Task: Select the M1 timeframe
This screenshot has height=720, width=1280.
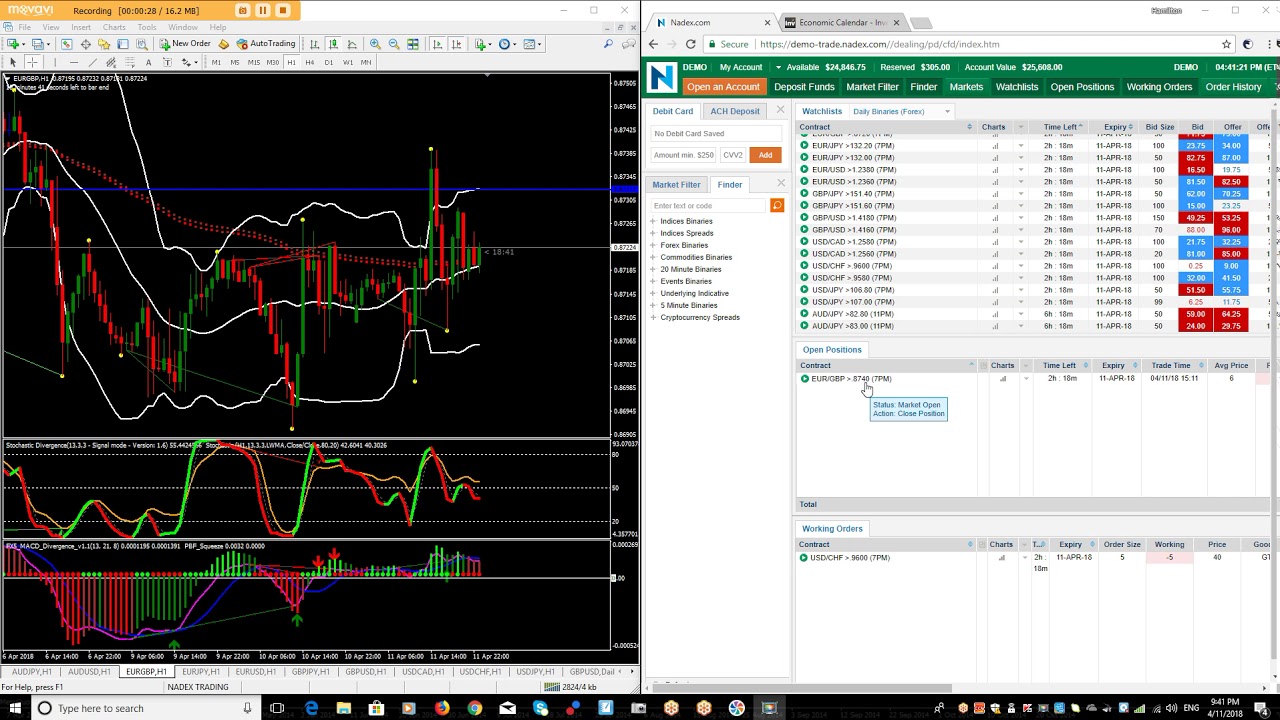Action: click(x=216, y=62)
